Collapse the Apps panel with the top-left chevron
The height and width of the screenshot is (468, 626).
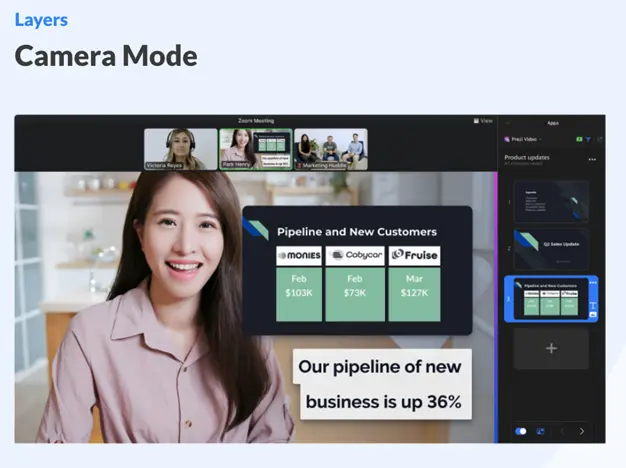[507, 122]
